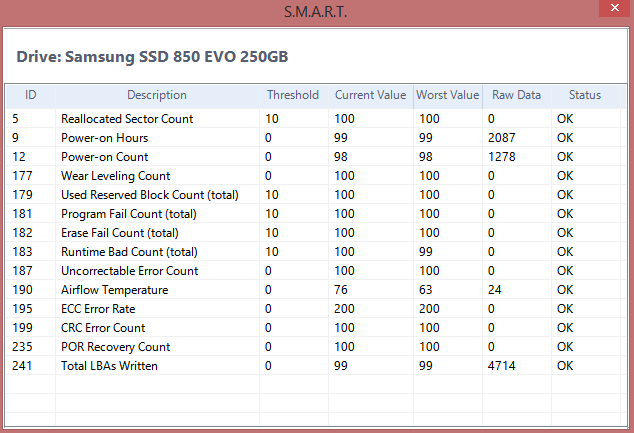
Task: Click Runtime Bad Count worst value 99
Action: click(426, 252)
